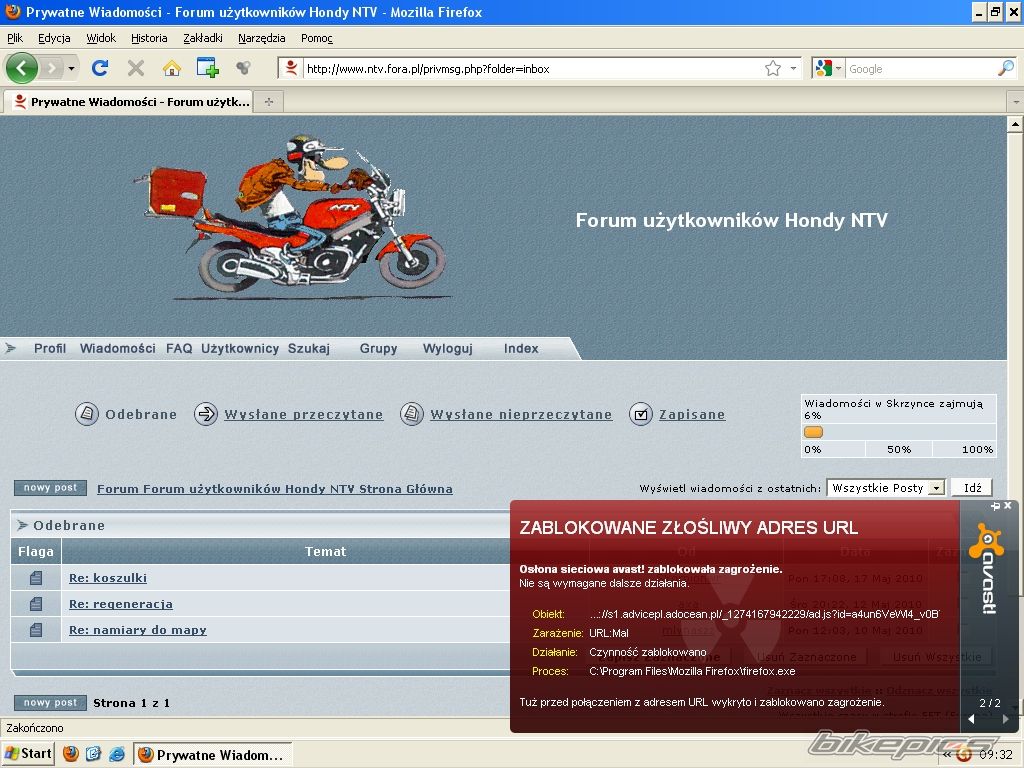This screenshot has width=1024, height=768.
Task: Click the Flaga column header
Action: (36, 552)
